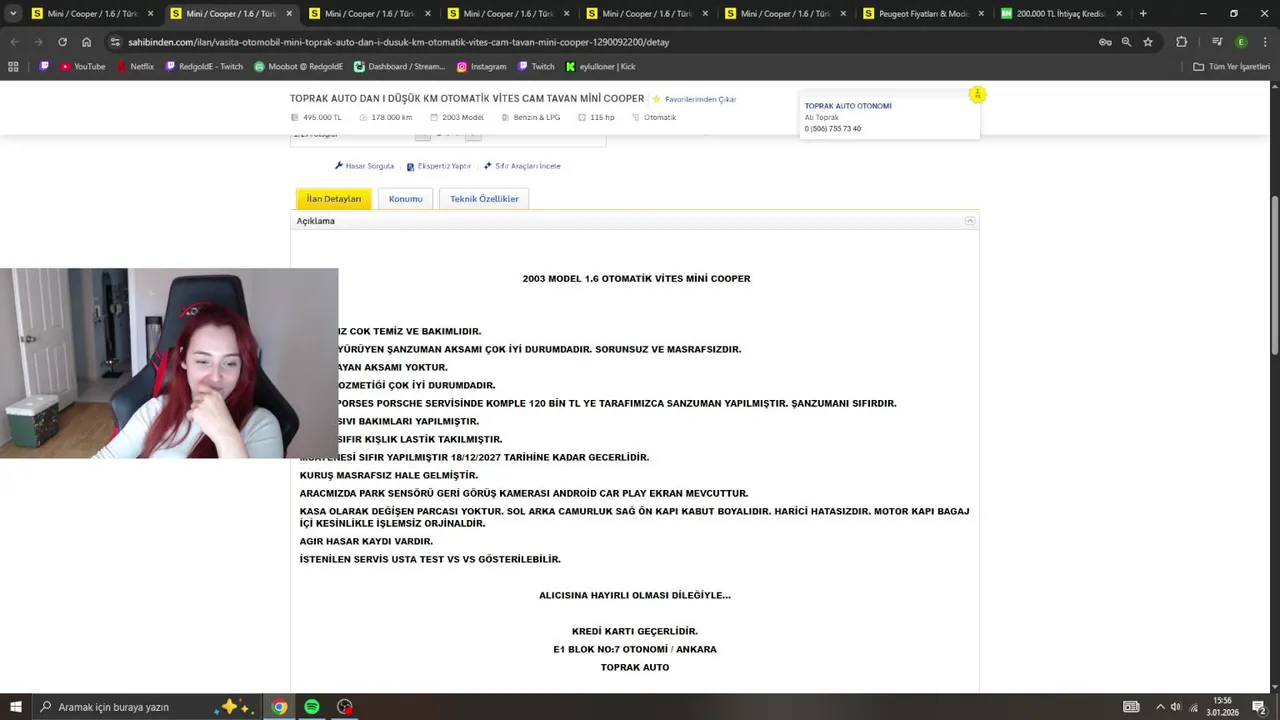Open the YouTube bookmark

[x=82, y=67]
